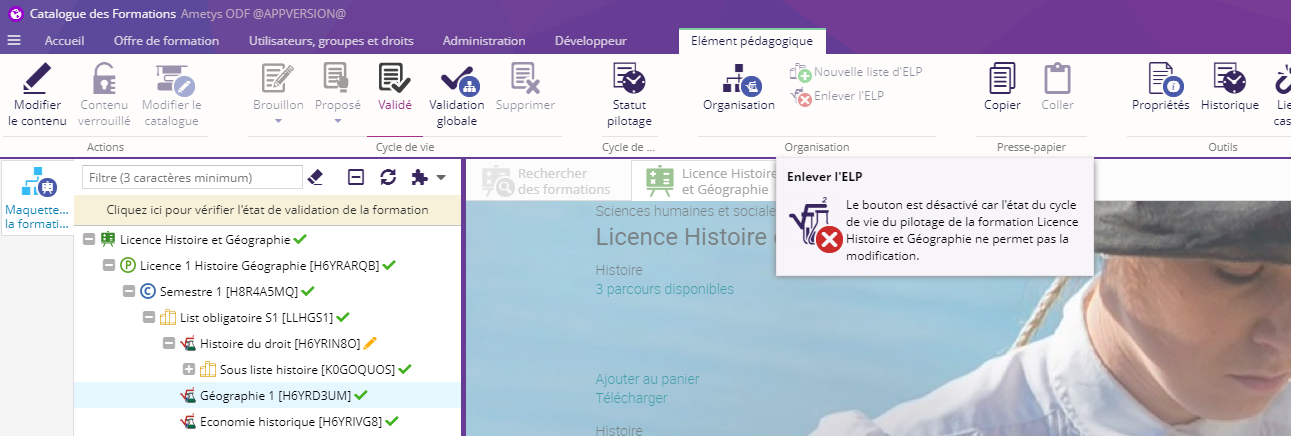Open the Historique tool
This screenshot has width=1291, height=436.
click(1229, 79)
